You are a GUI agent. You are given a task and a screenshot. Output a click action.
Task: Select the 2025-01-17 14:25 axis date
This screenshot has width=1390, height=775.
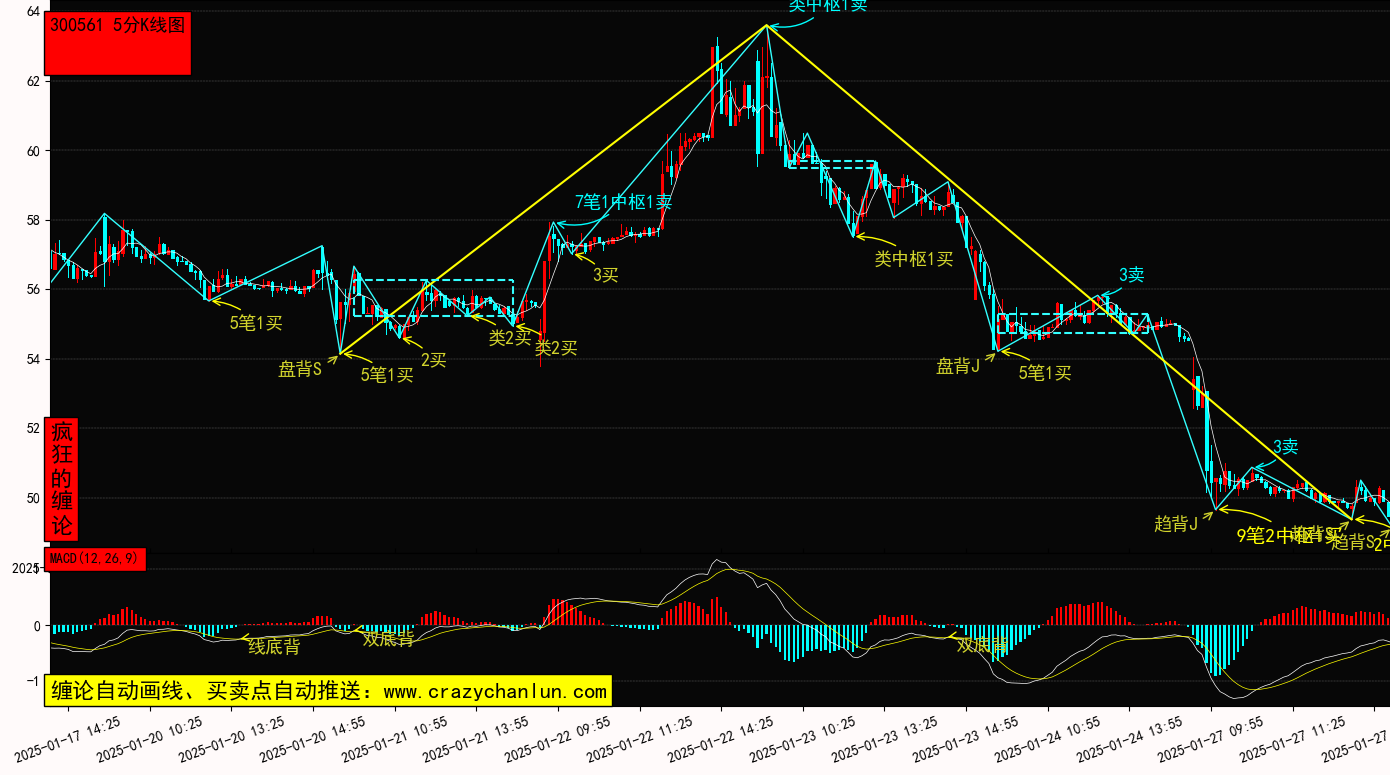tap(68, 738)
